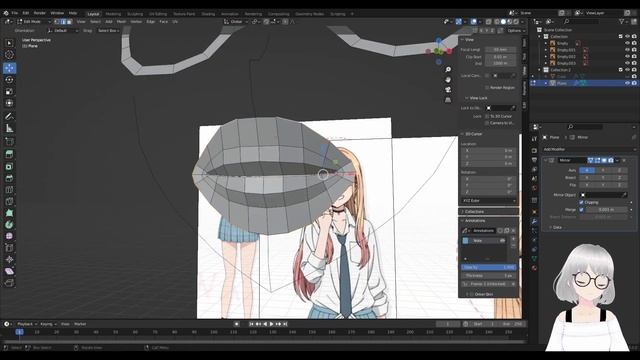Click the current frame marker in timeline
This screenshot has width=640, height=360.
pos(19,332)
